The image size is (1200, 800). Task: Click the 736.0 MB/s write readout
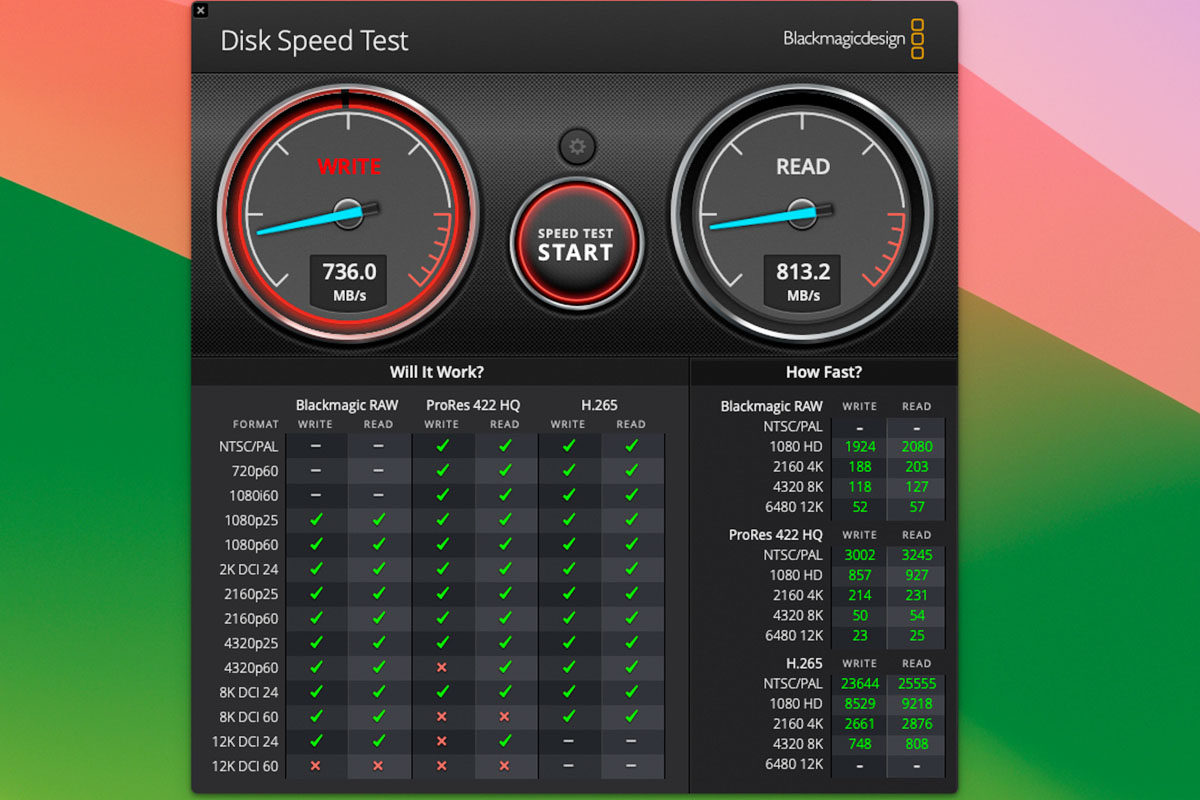pos(349,281)
